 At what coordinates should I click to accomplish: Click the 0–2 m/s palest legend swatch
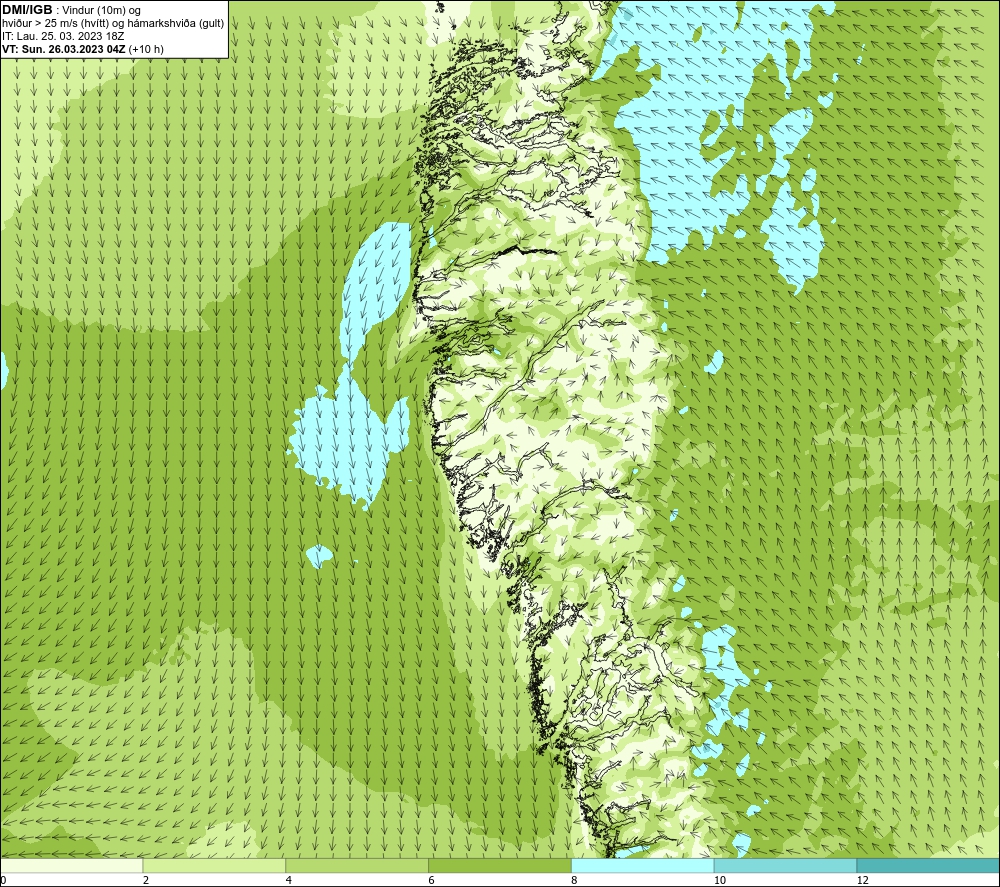pos(71,865)
